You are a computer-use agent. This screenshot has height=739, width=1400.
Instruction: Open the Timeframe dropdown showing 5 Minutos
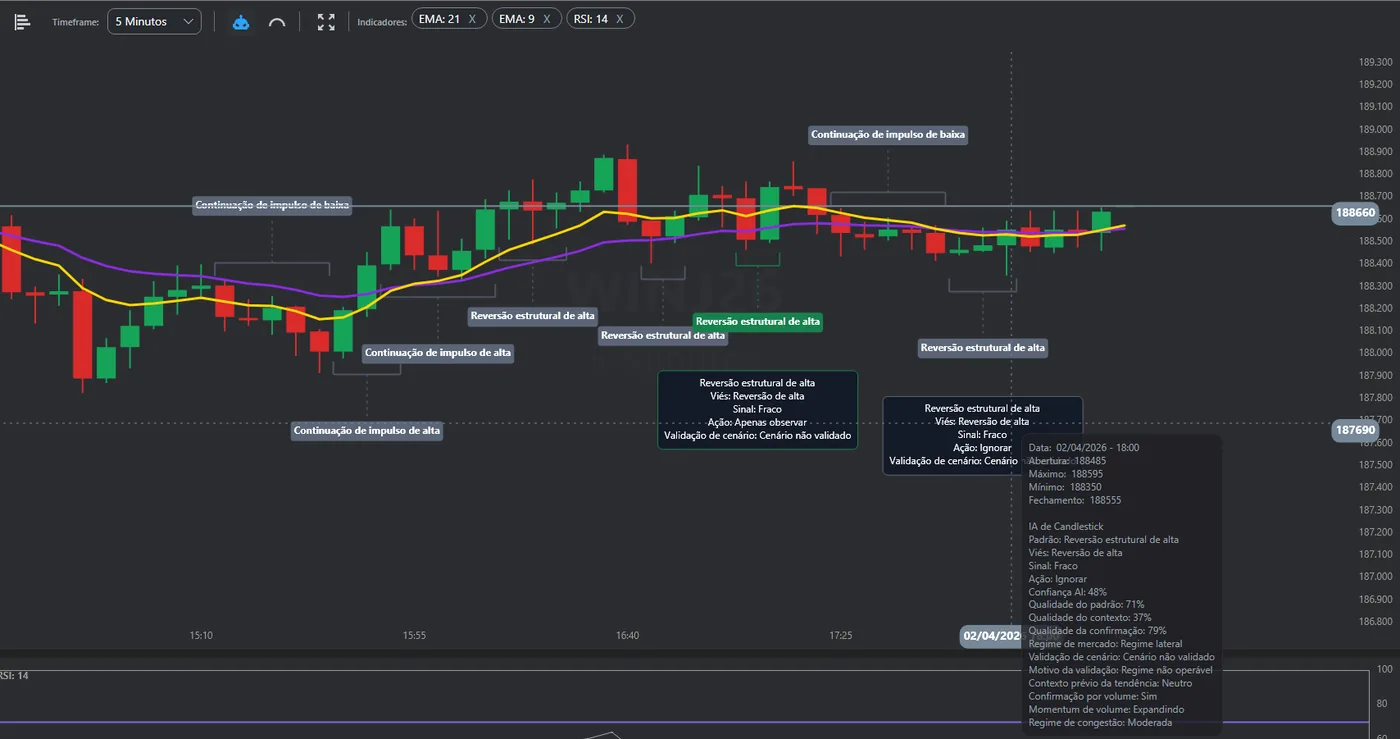(x=154, y=21)
